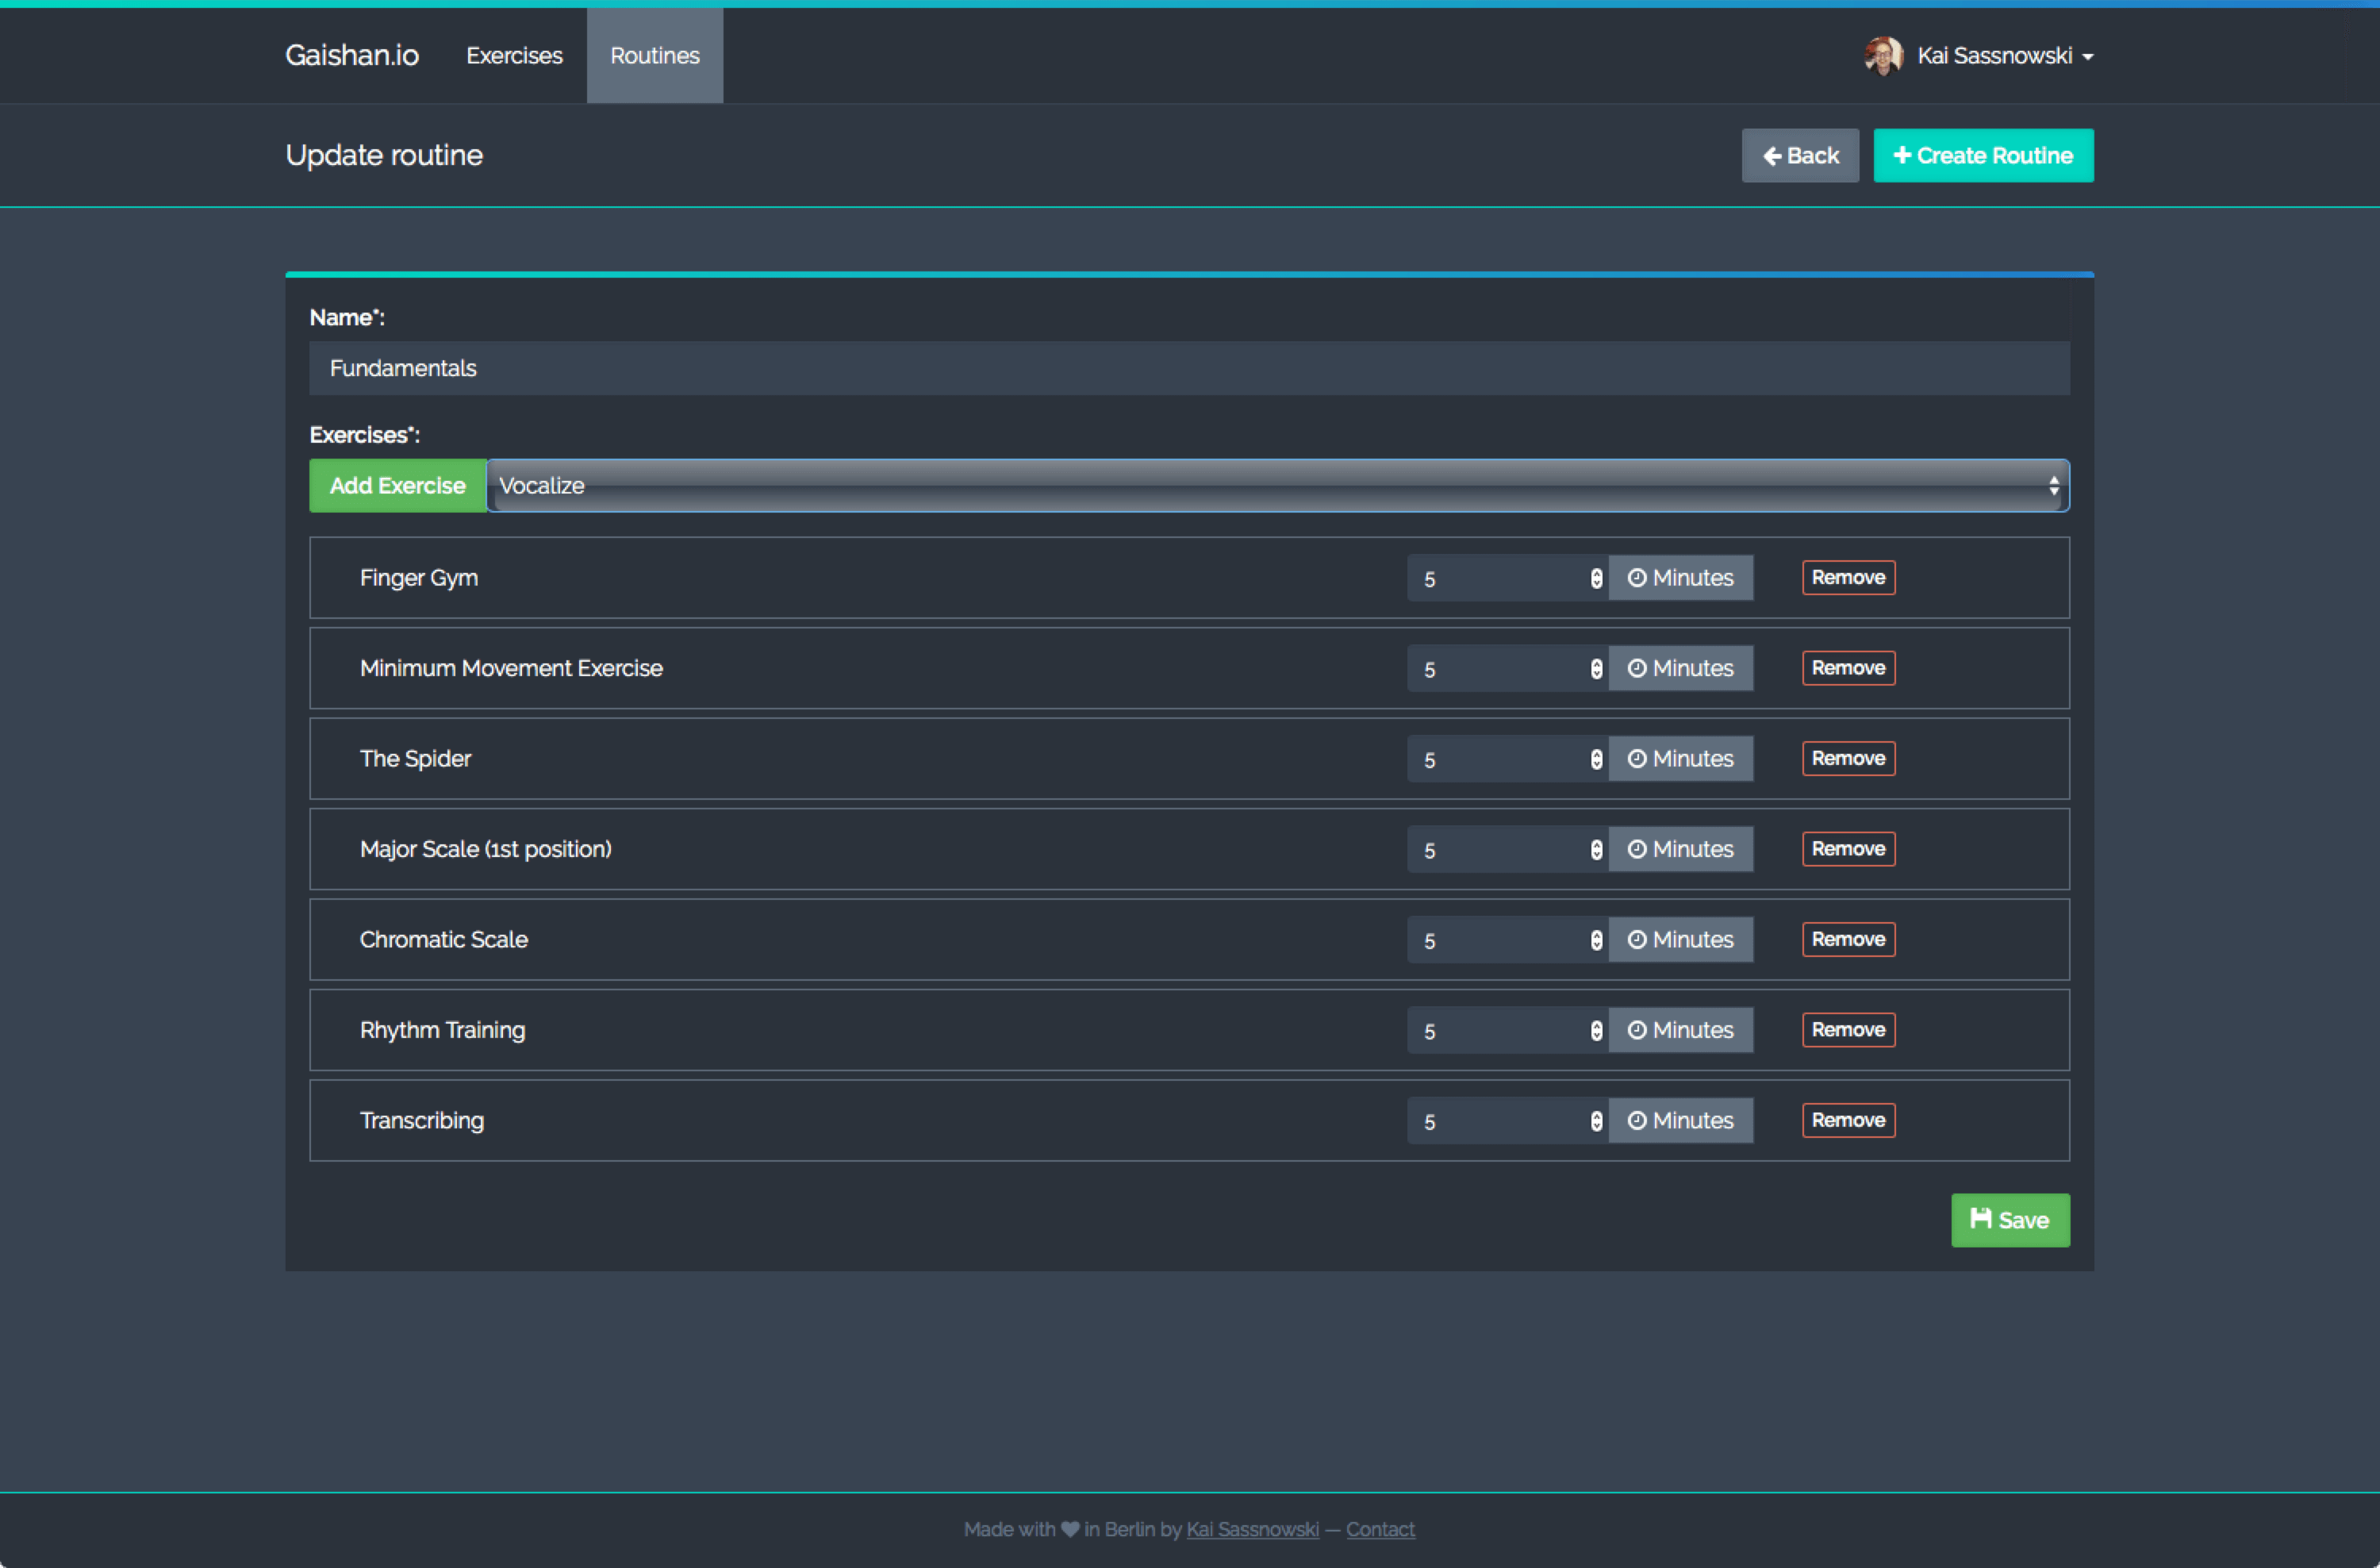The width and height of the screenshot is (2380, 1568).
Task: Adjust Finger Gym minutes stepper arrows
Action: [x=1597, y=578]
